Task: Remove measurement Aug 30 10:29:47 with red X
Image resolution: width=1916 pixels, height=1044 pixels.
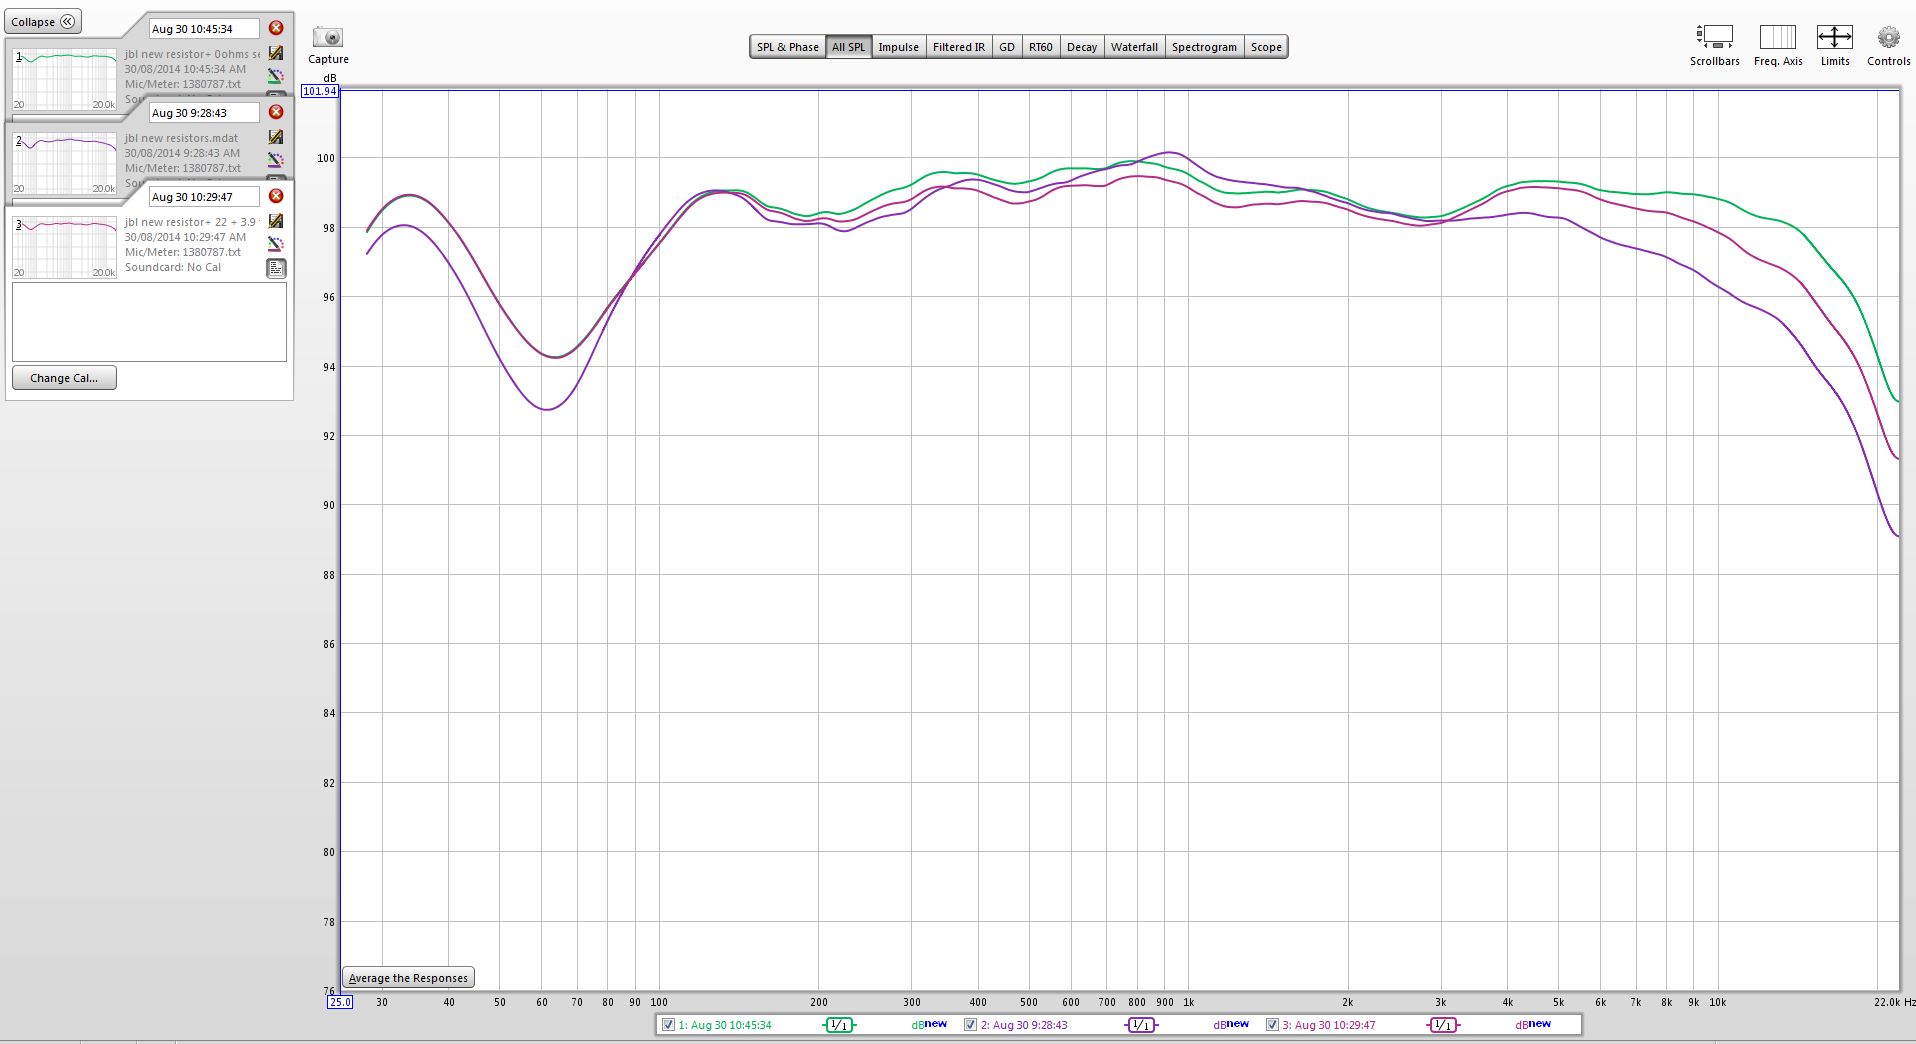Action: tap(276, 196)
